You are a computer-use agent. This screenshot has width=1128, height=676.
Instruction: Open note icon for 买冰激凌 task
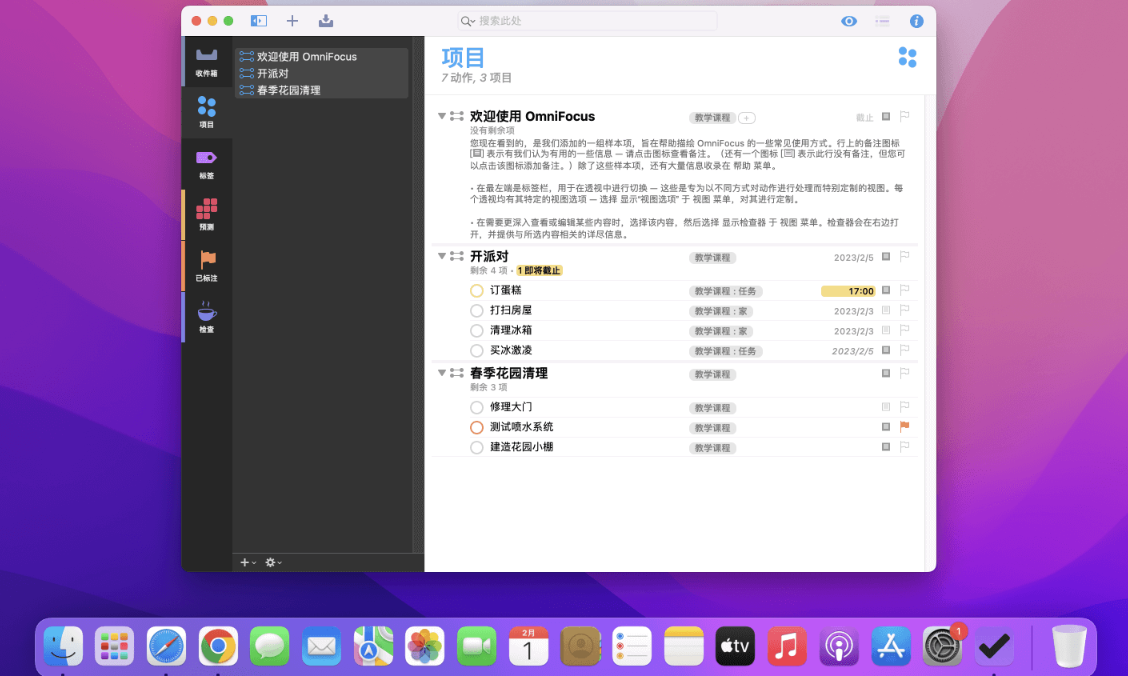886,350
